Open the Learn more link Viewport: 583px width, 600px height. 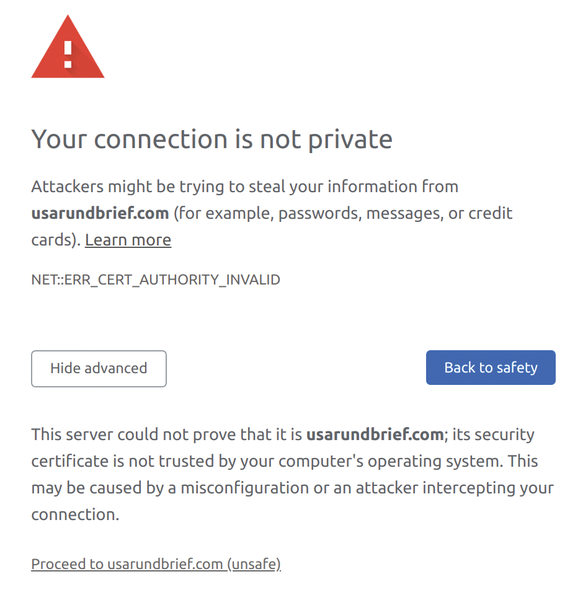pyautogui.click(x=128, y=240)
